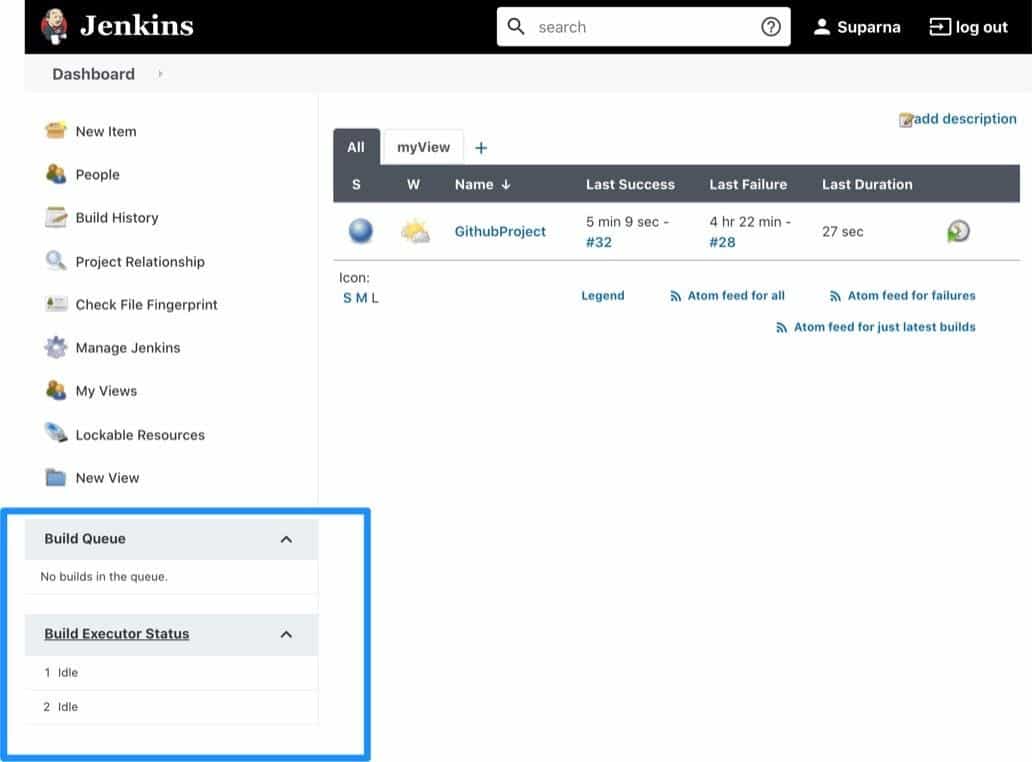Image resolution: width=1032 pixels, height=762 pixels.
Task: Click the blue build status ball
Action: (x=359, y=231)
